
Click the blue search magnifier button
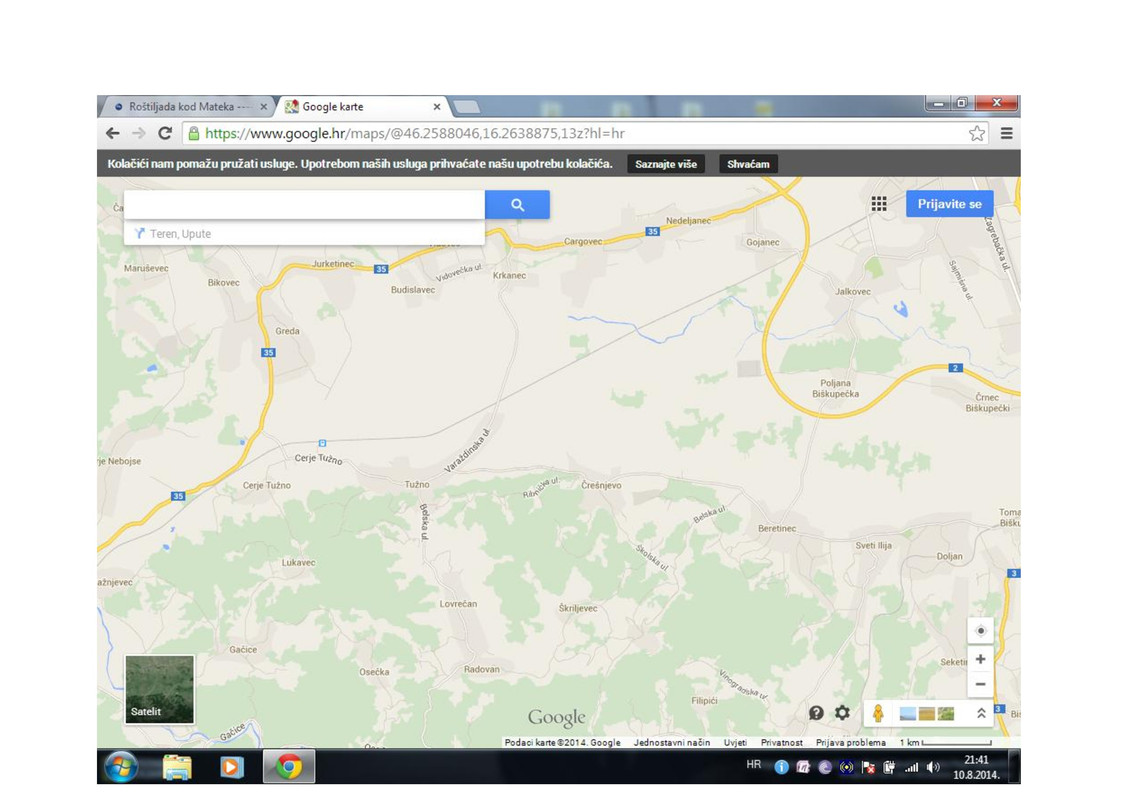pos(517,205)
